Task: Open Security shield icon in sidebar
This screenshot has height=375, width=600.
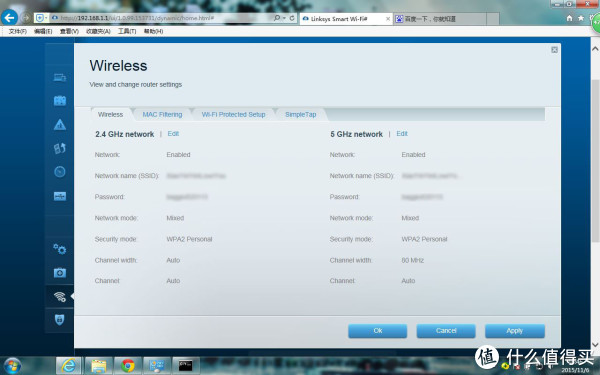Action: 60,320
